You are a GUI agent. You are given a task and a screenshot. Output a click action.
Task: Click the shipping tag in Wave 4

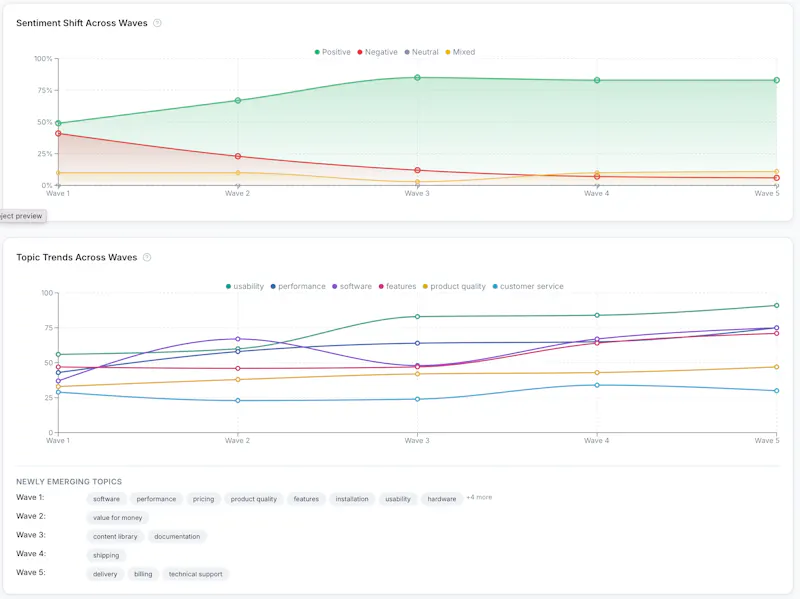106,556
